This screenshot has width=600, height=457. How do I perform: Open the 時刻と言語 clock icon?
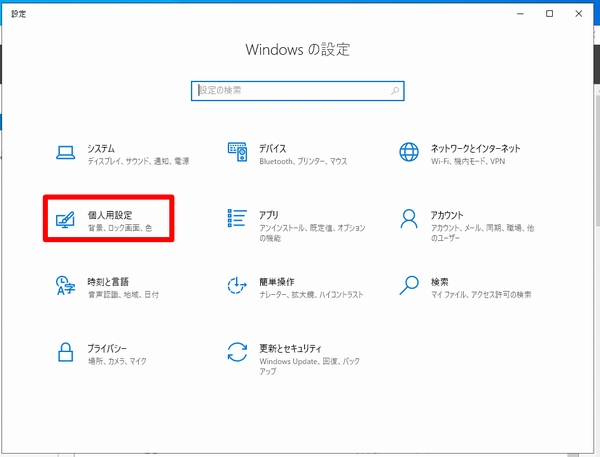(x=65, y=286)
